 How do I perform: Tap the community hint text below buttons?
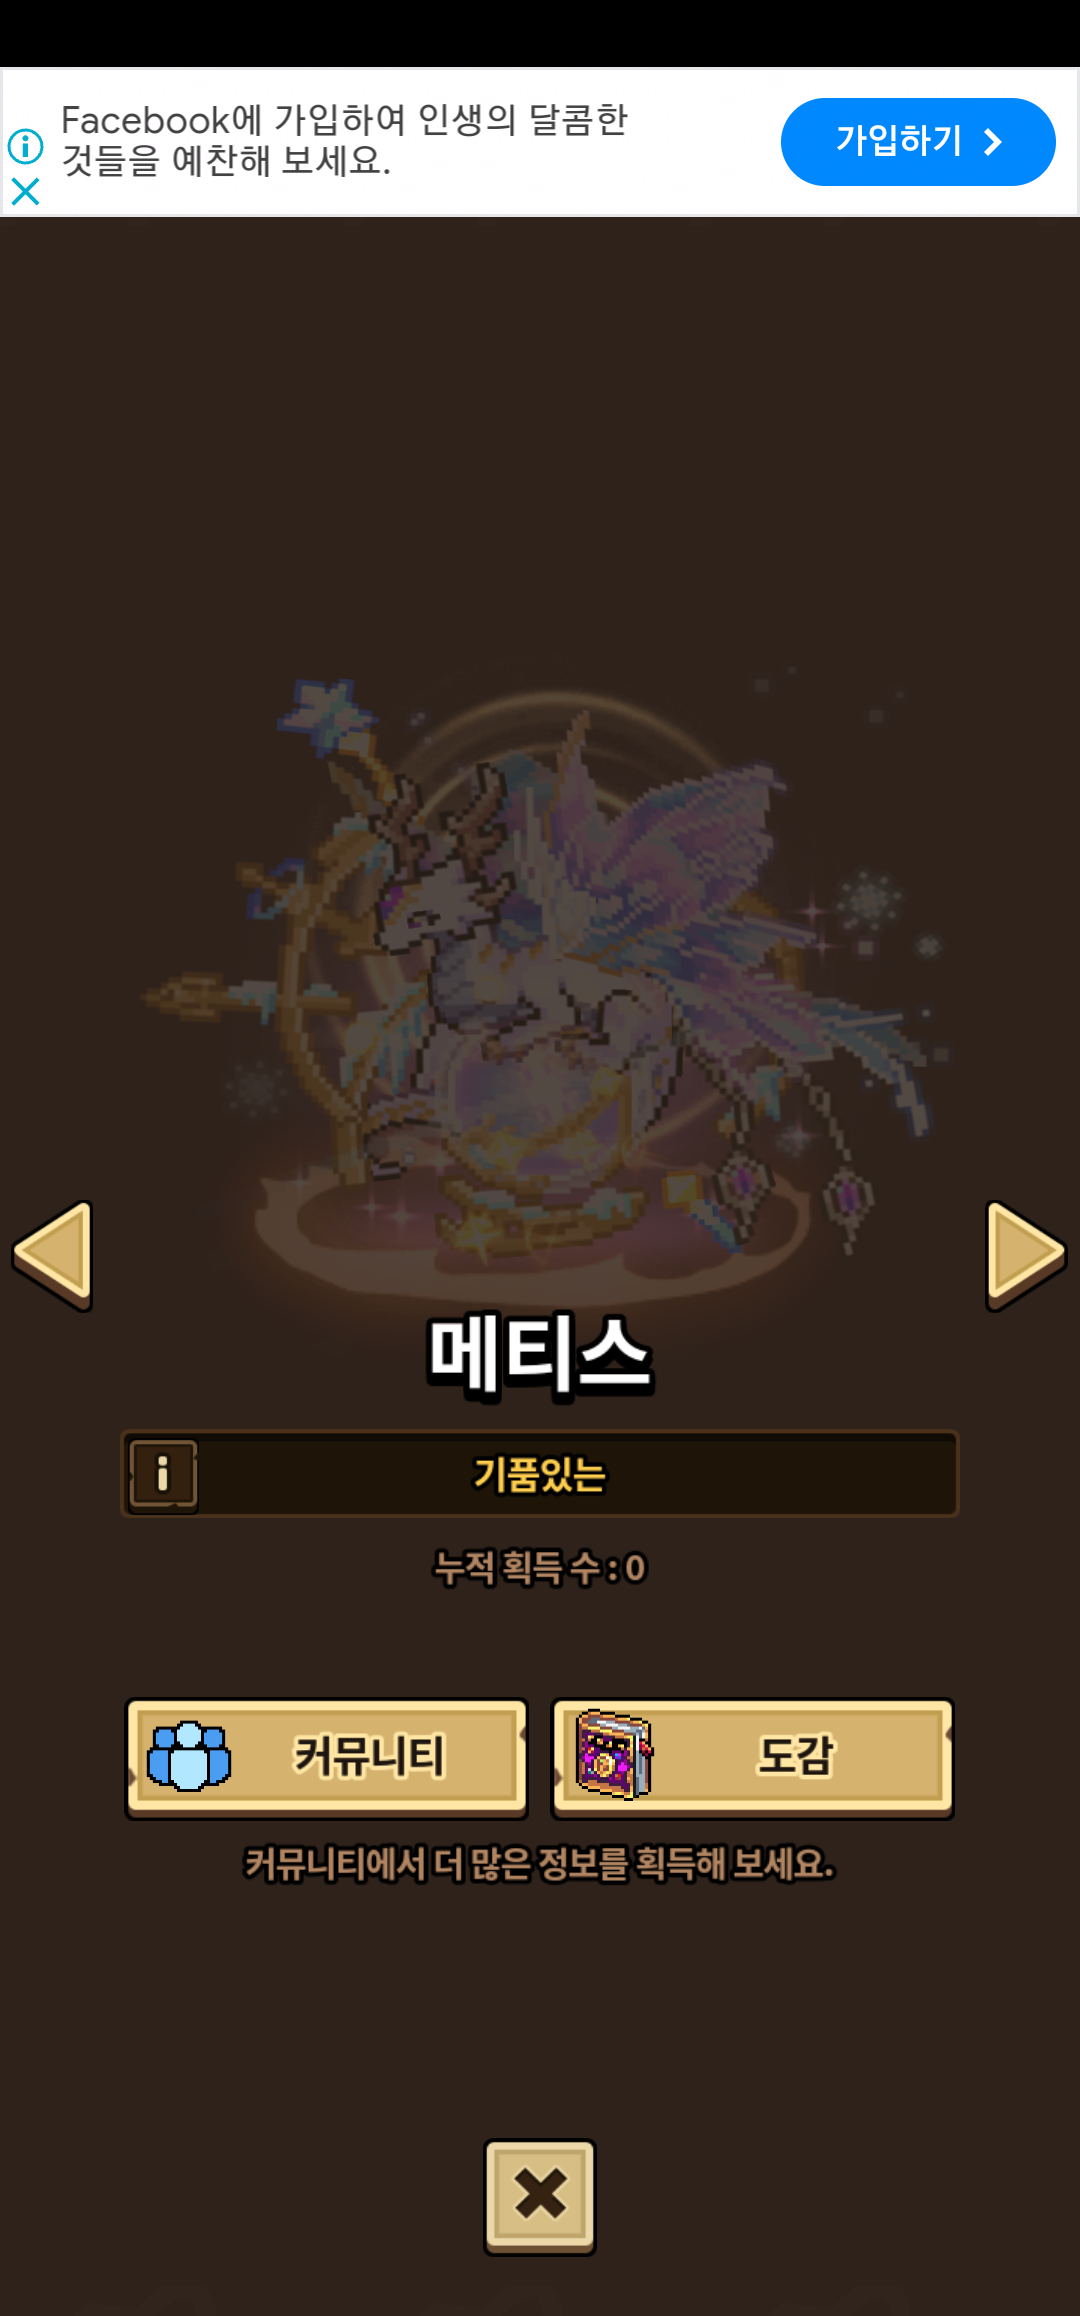pos(540,1864)
